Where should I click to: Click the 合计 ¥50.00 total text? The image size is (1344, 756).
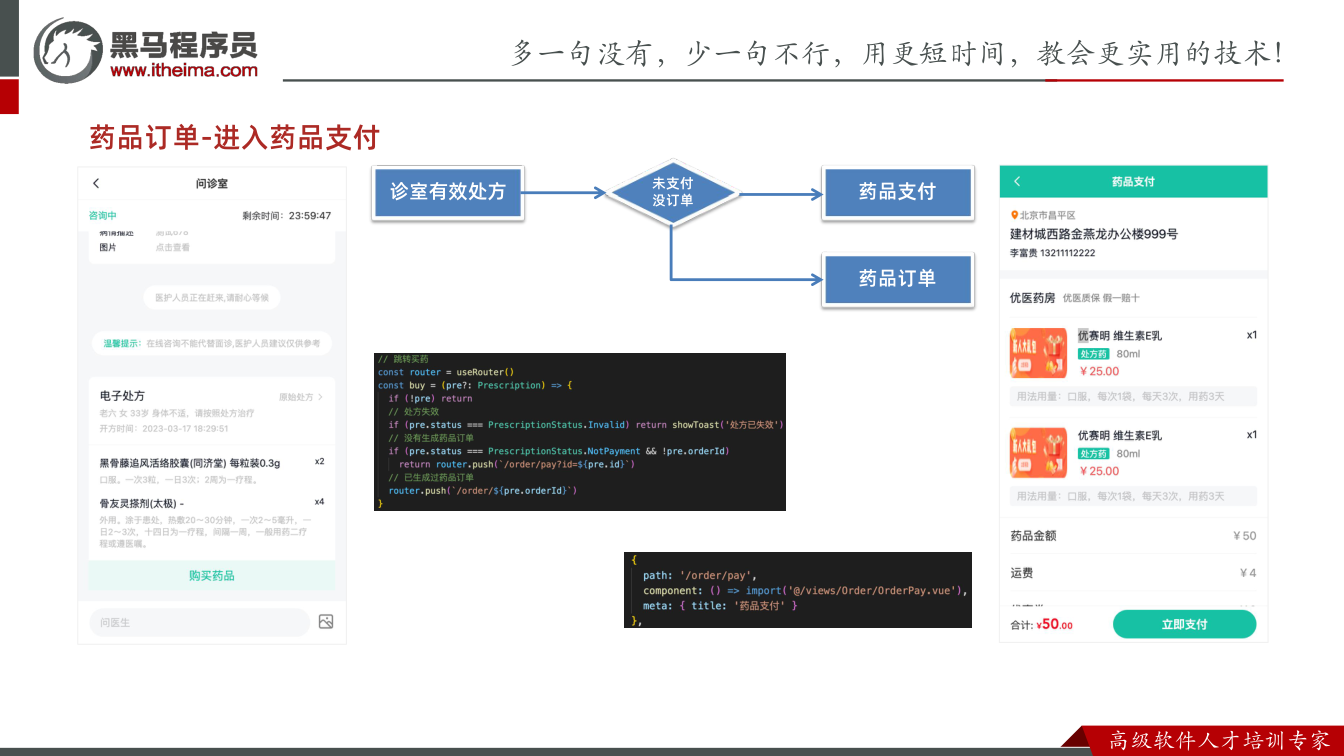tap(1041, 625)
